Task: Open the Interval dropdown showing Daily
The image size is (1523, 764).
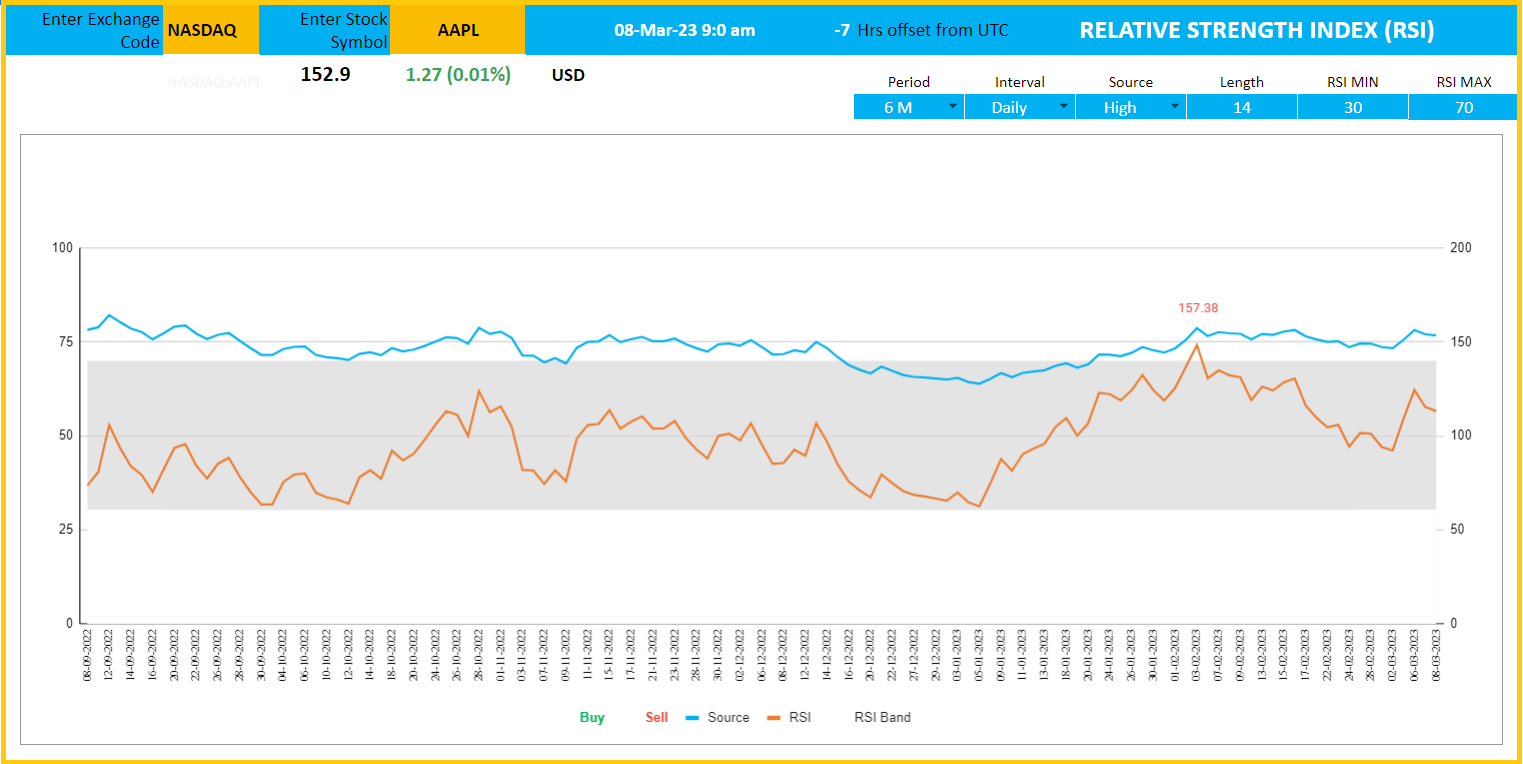Action: click(1020, 107)
